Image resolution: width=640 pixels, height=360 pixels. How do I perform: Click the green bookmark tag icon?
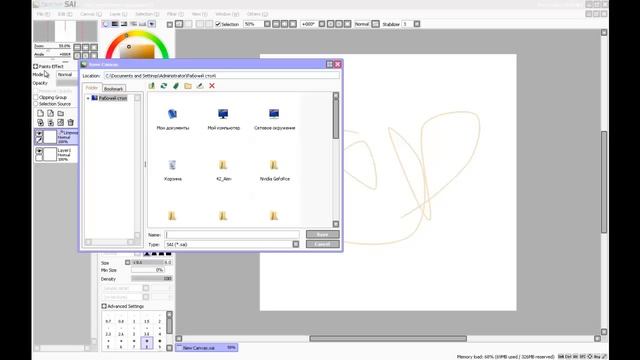click(x=176, y=86)
